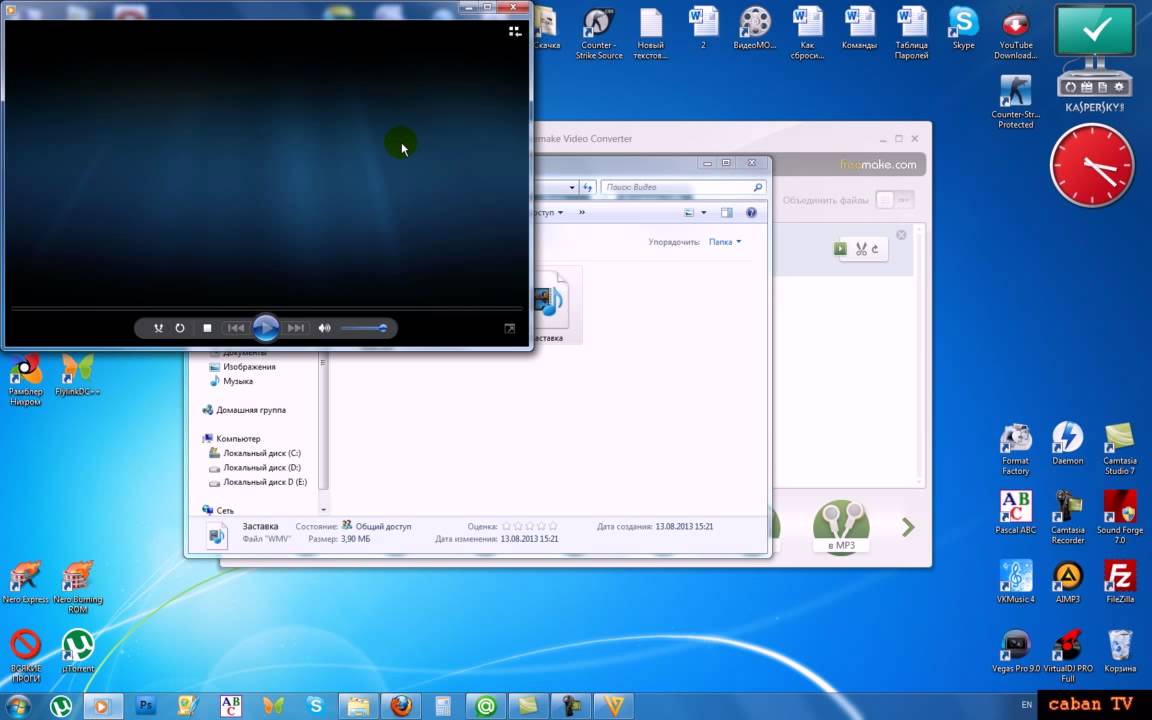Open the view options dropdown arrow
Viewport: 1152px width, 720px height.
click(x=704, y=212)
